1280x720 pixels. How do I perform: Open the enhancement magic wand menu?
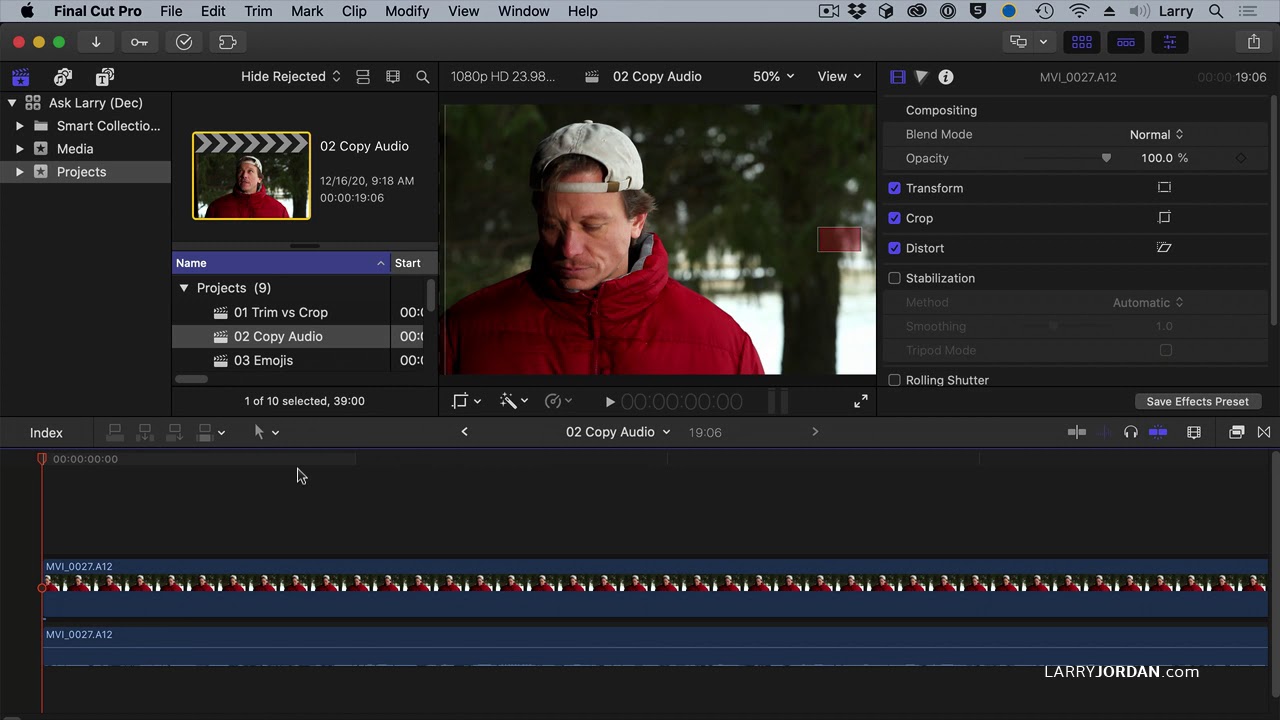[514, 401]
